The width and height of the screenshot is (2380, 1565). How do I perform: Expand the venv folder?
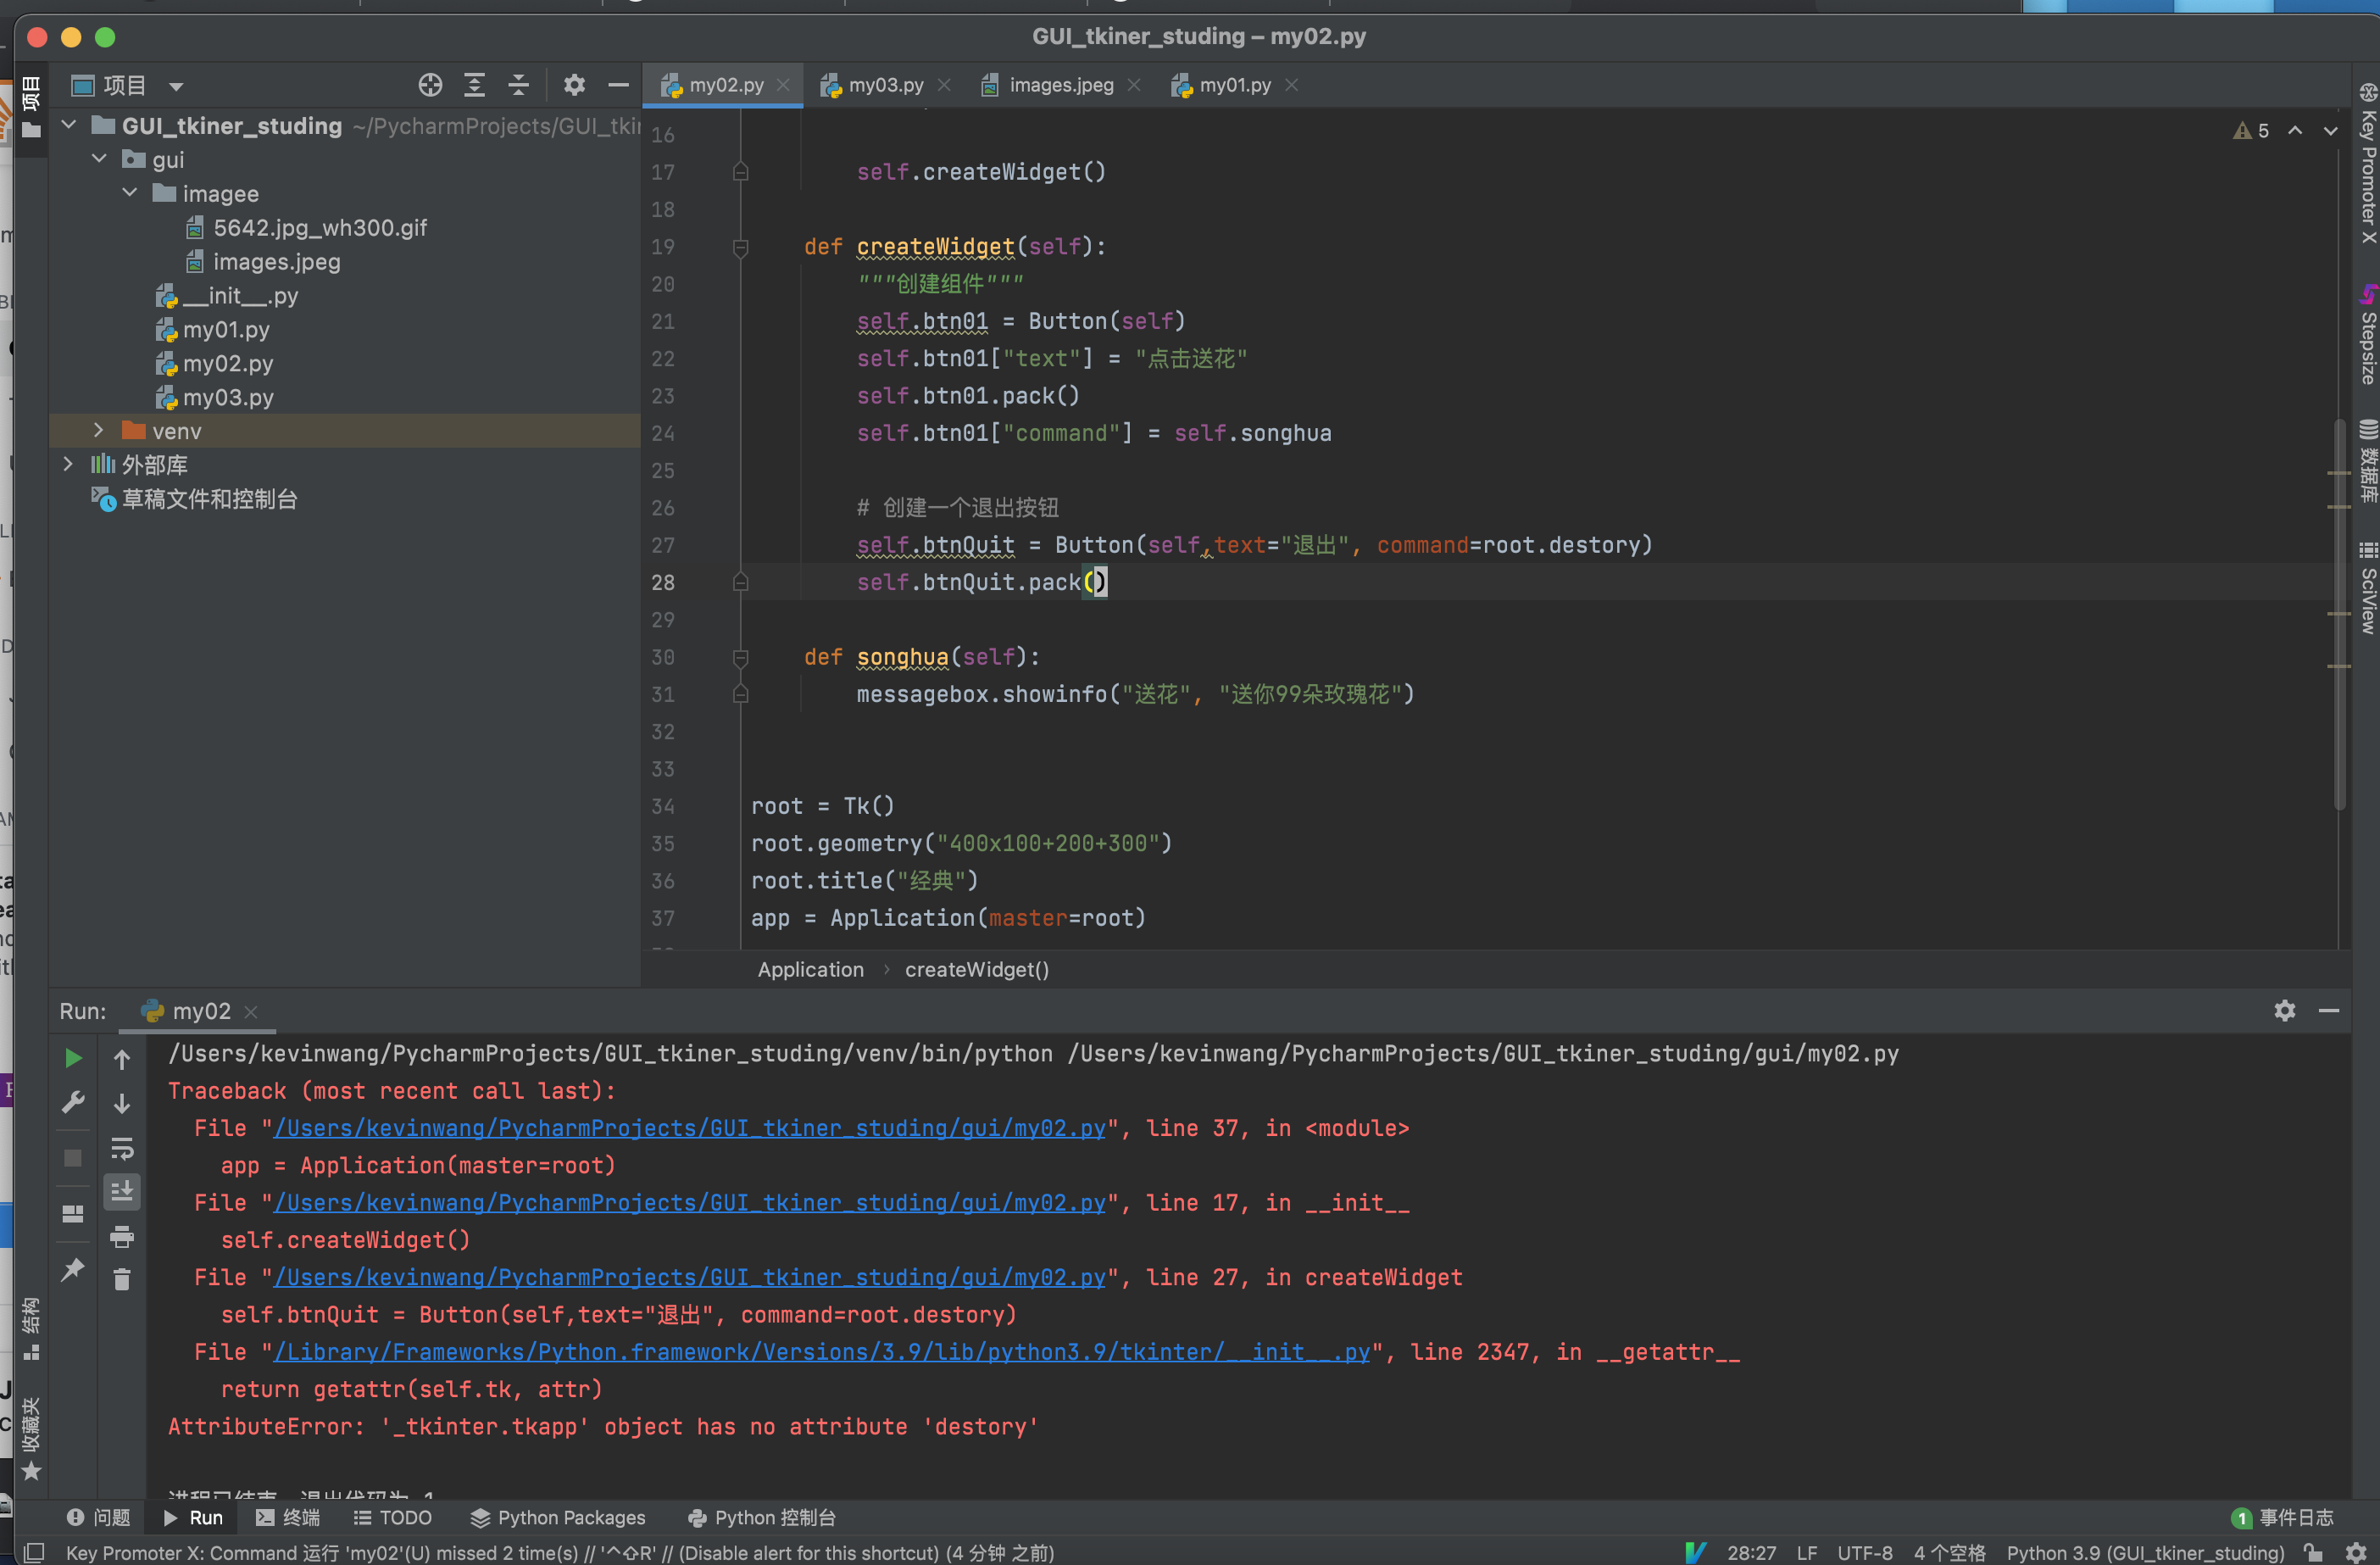(x=99, y=431)
